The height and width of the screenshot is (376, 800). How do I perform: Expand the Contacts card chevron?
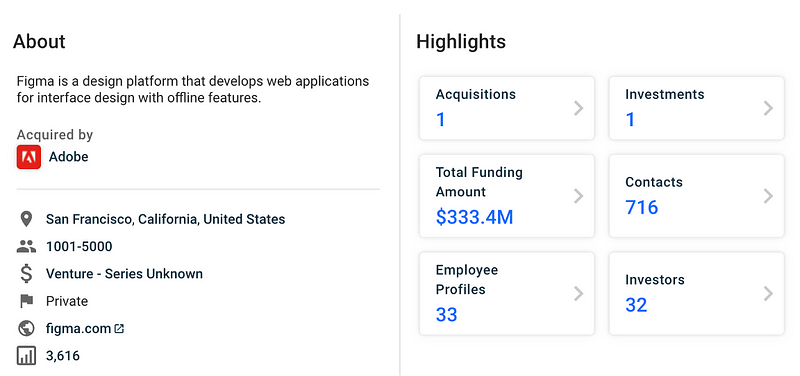coord(768,196)
